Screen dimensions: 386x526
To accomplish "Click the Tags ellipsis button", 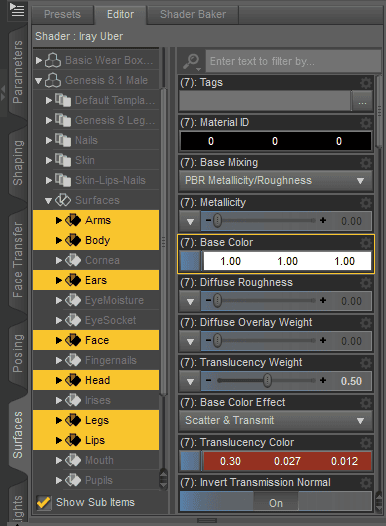I will tap(362, 101).
